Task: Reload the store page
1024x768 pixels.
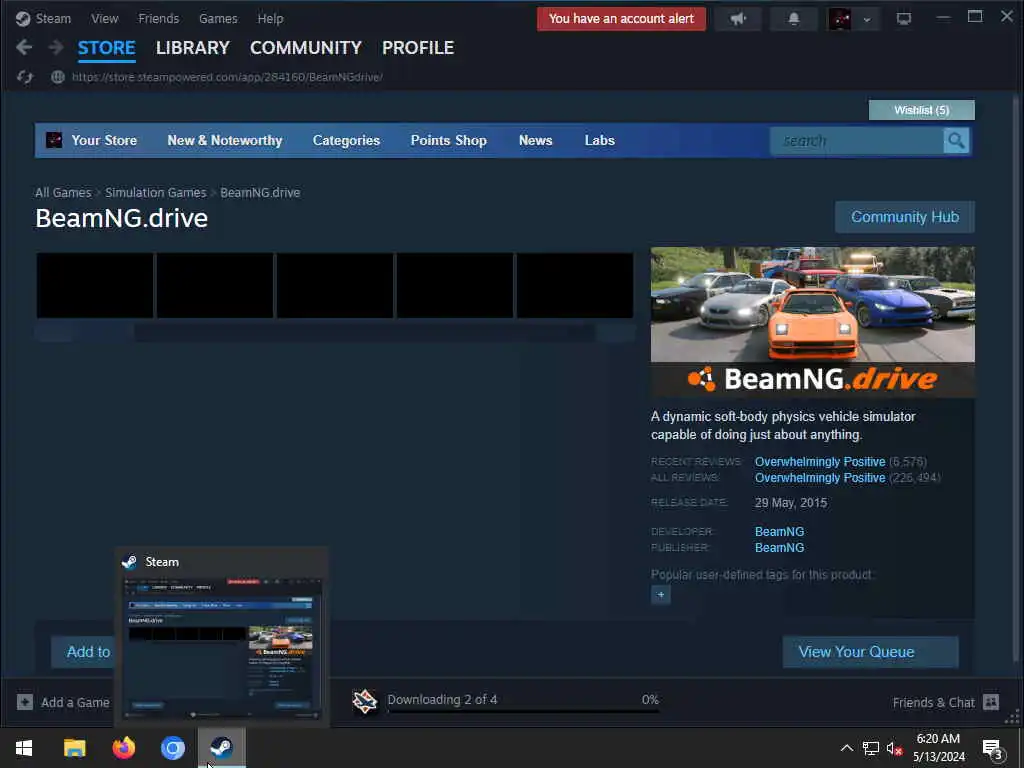Action: click(25, 77)
